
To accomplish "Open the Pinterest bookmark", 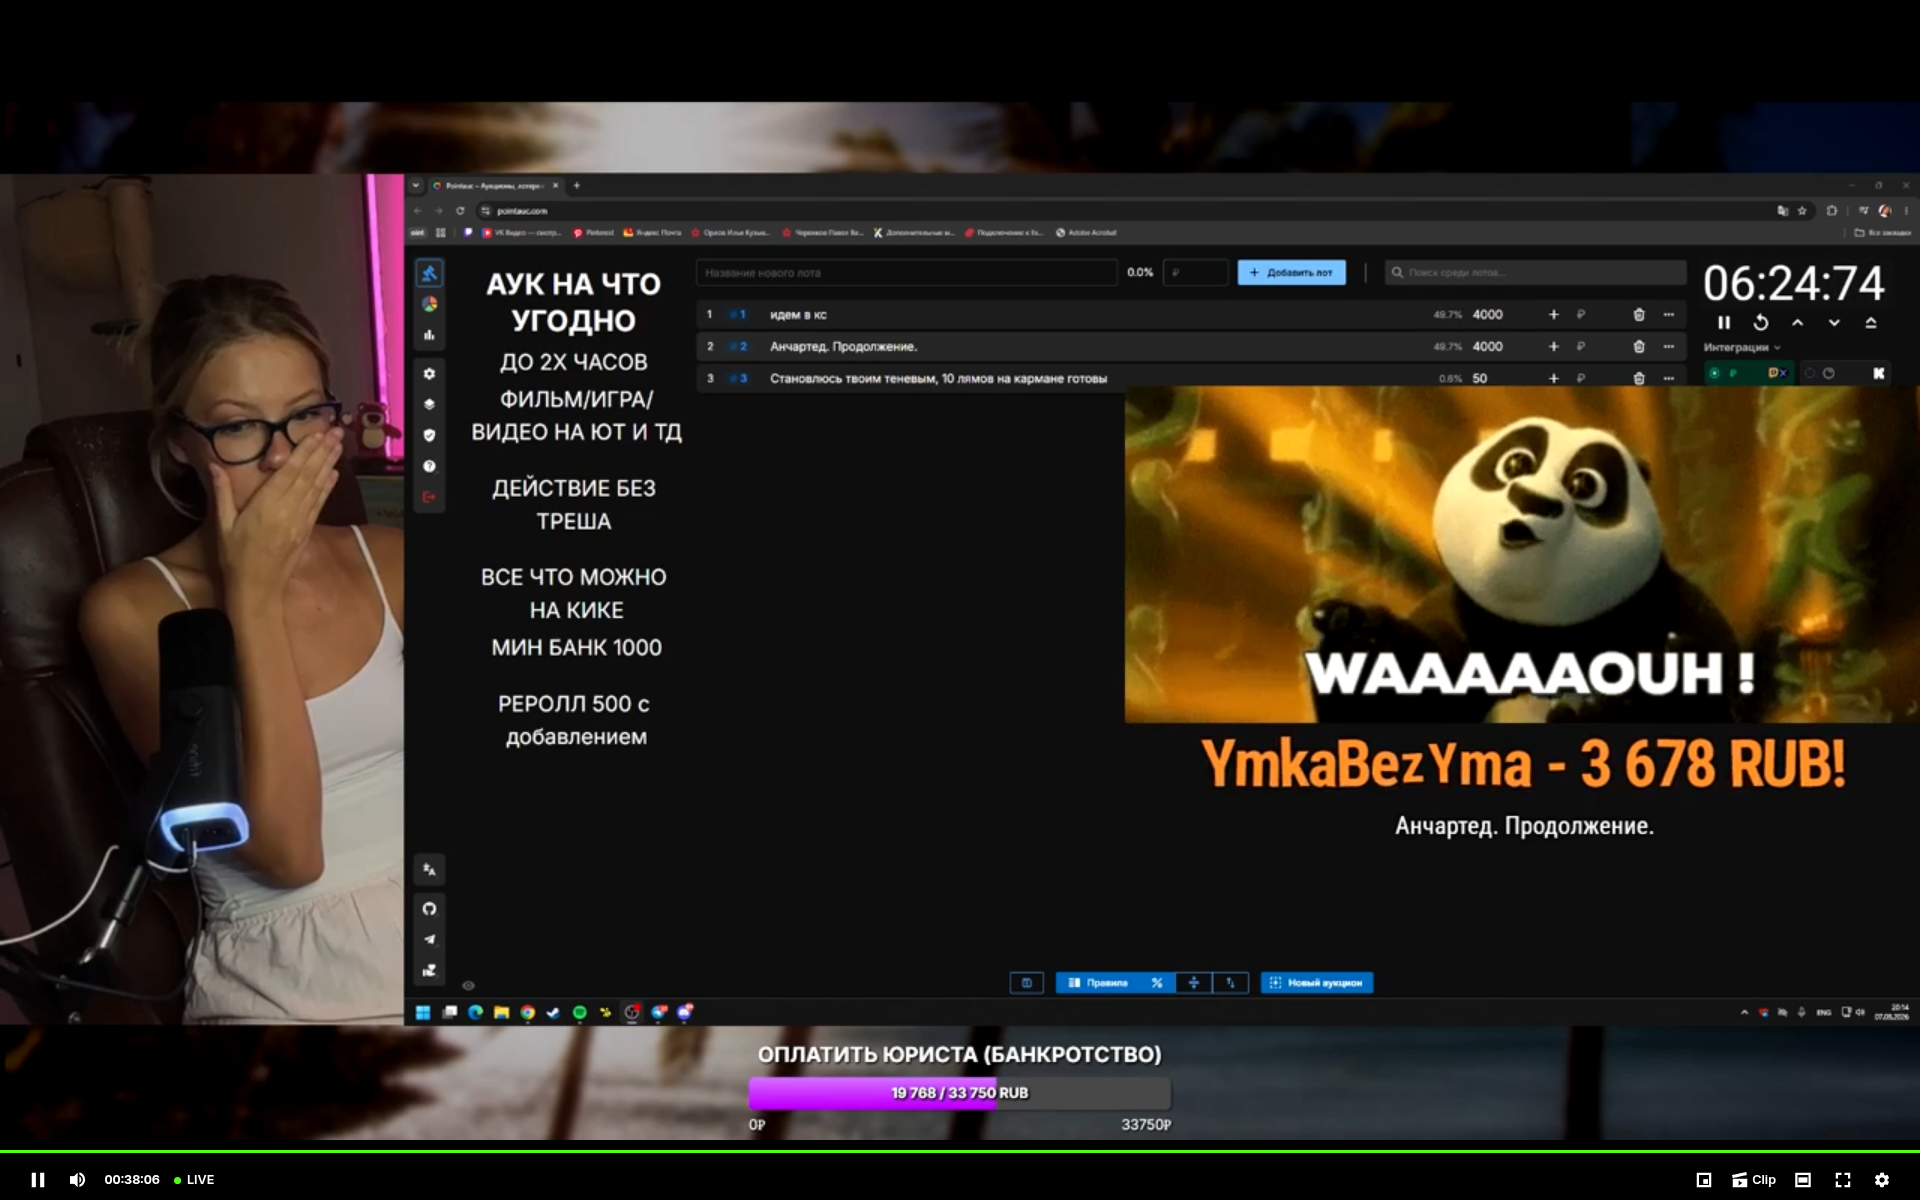I will coord(594,233).
